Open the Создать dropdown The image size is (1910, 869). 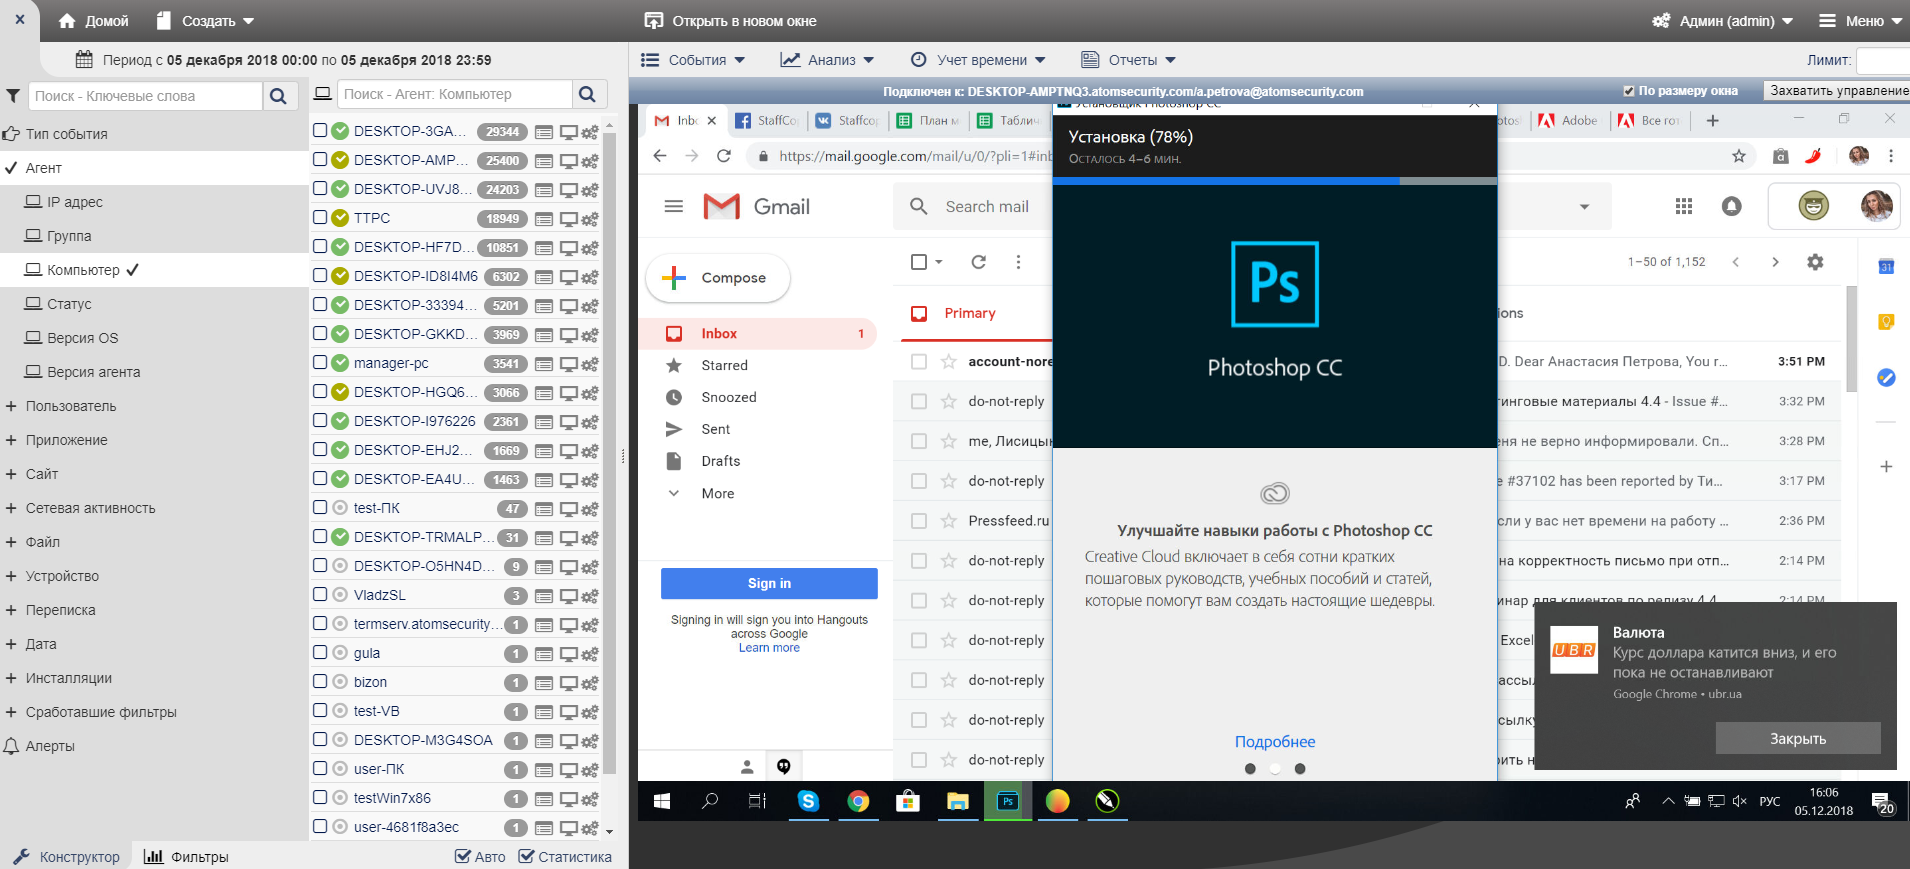click(x=206, y=21)
